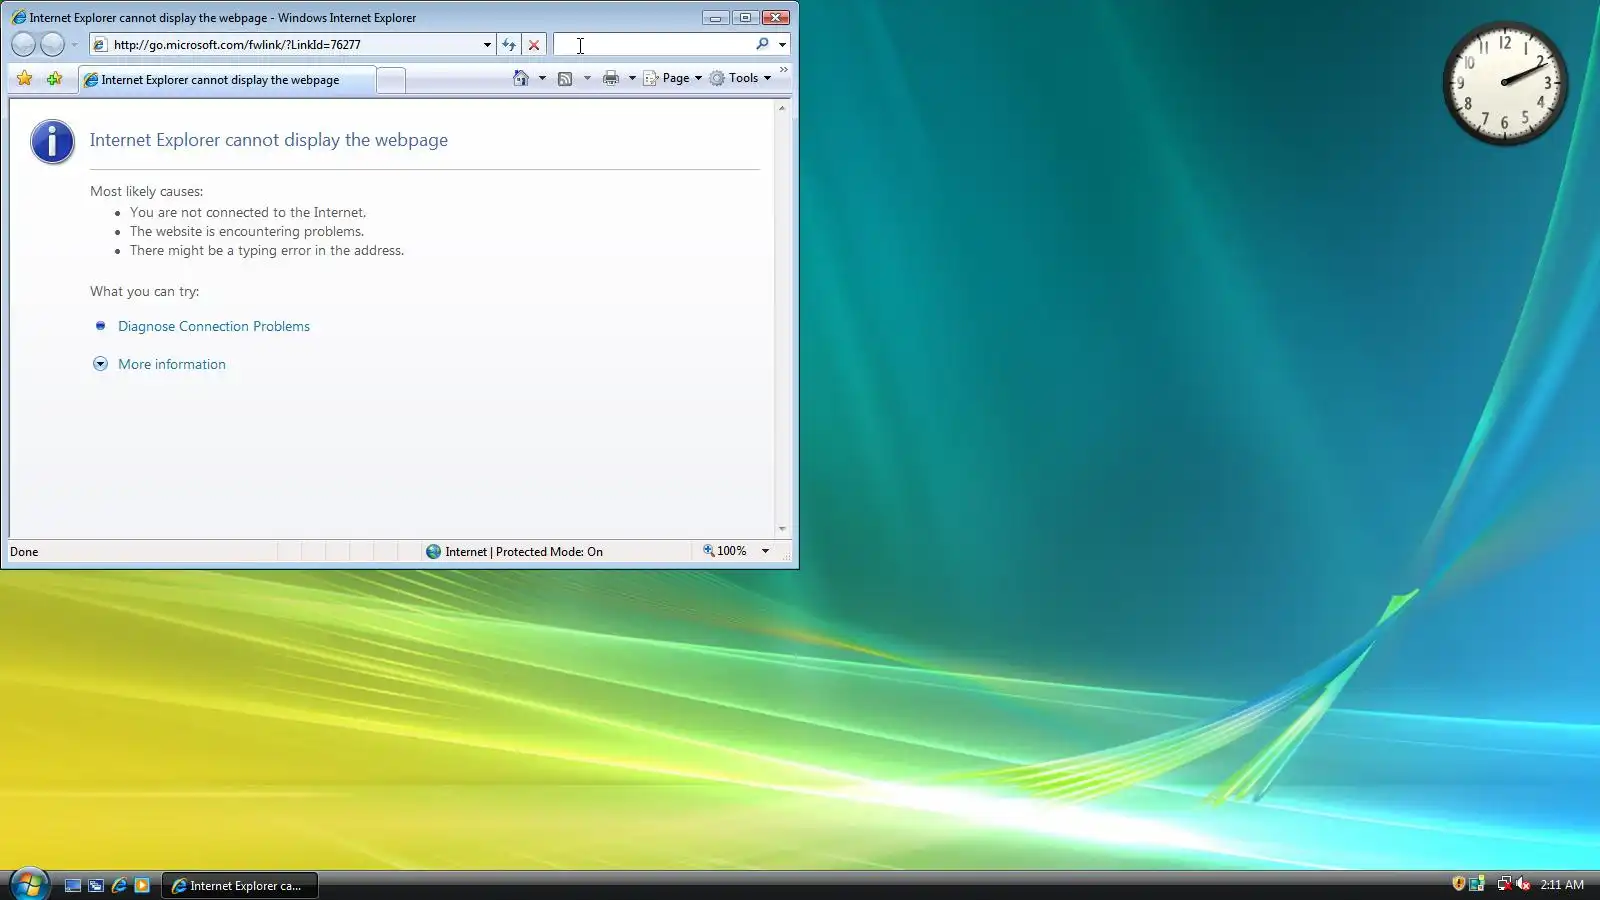Minimize the Internet Explorer window
Screen dimensions: 1600x900
point(715,17)
